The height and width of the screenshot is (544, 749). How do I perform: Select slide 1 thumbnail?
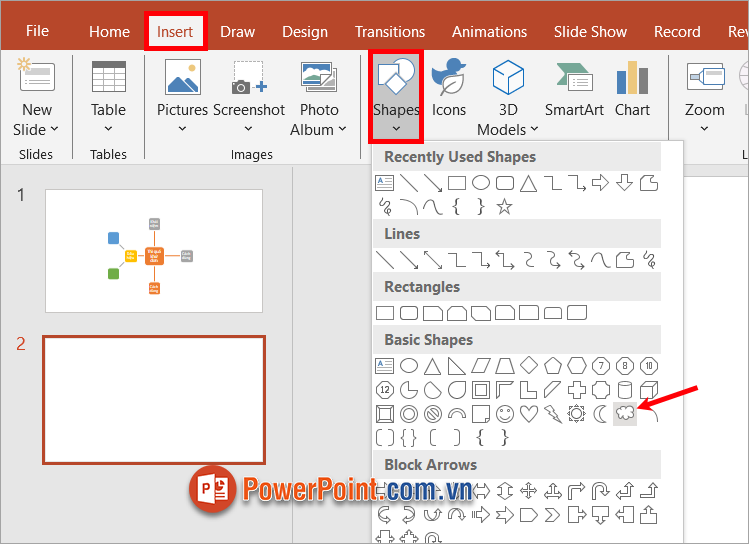point(154,251)
